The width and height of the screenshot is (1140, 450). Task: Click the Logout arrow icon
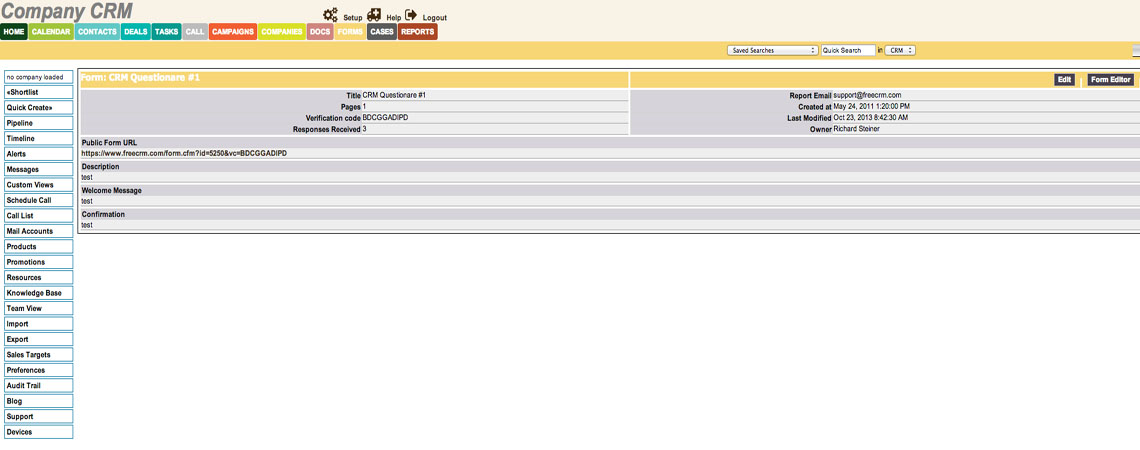[411, 15]
